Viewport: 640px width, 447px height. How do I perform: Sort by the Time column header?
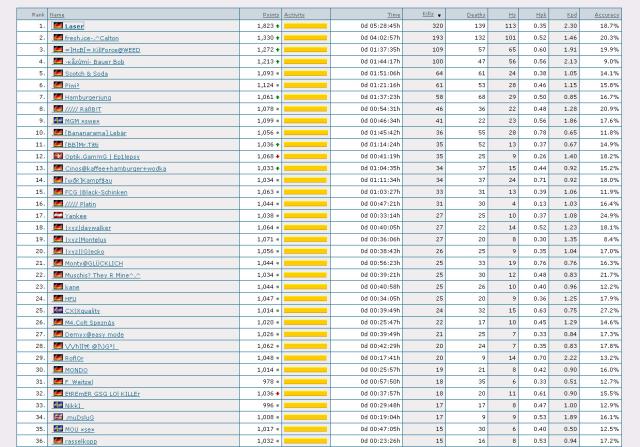[x=393, y=15]
